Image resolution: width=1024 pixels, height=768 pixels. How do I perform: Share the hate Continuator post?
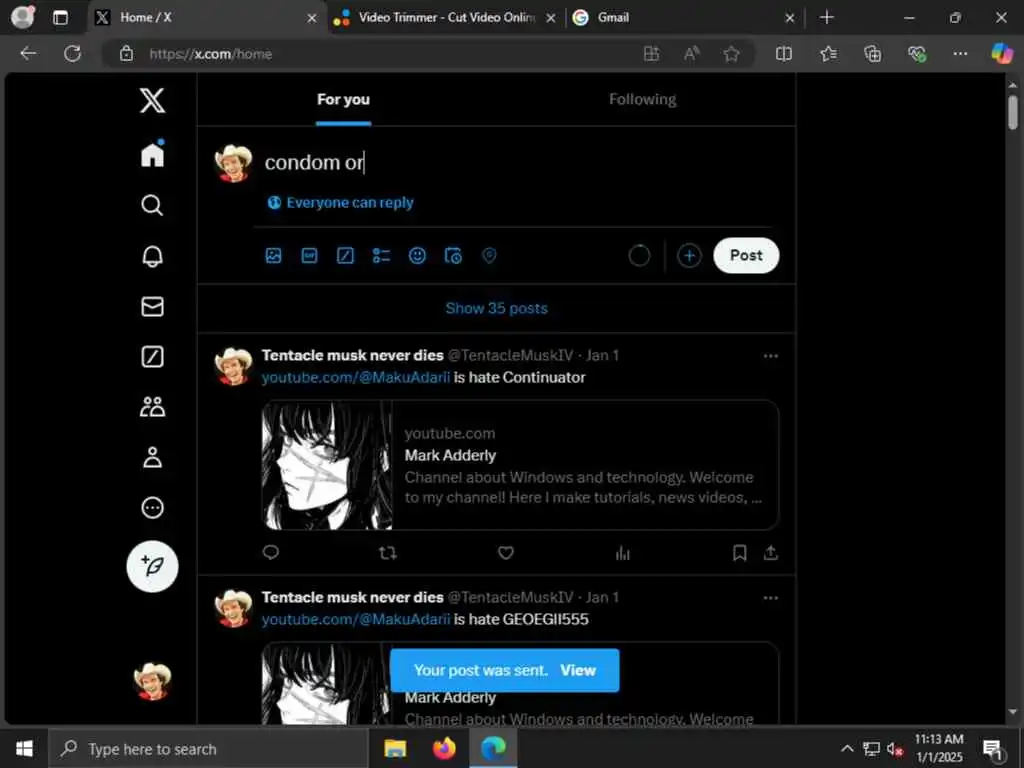click(771, 553)
